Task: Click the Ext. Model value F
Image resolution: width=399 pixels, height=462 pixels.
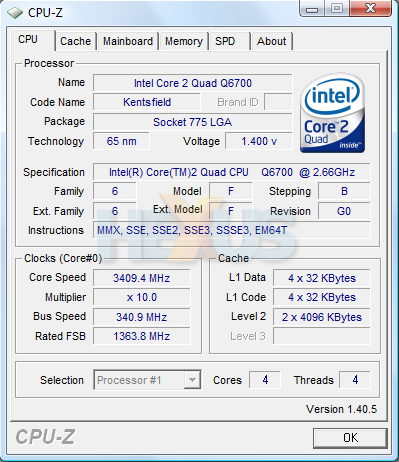Action: (231, 211)
